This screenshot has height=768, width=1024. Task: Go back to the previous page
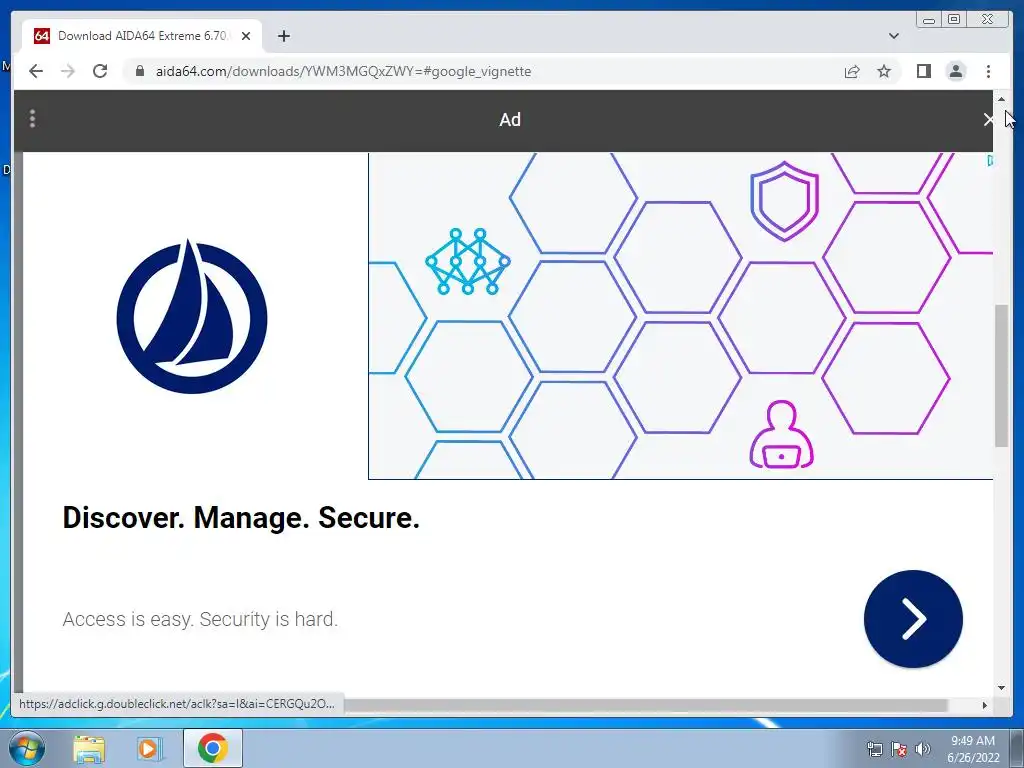36,71
